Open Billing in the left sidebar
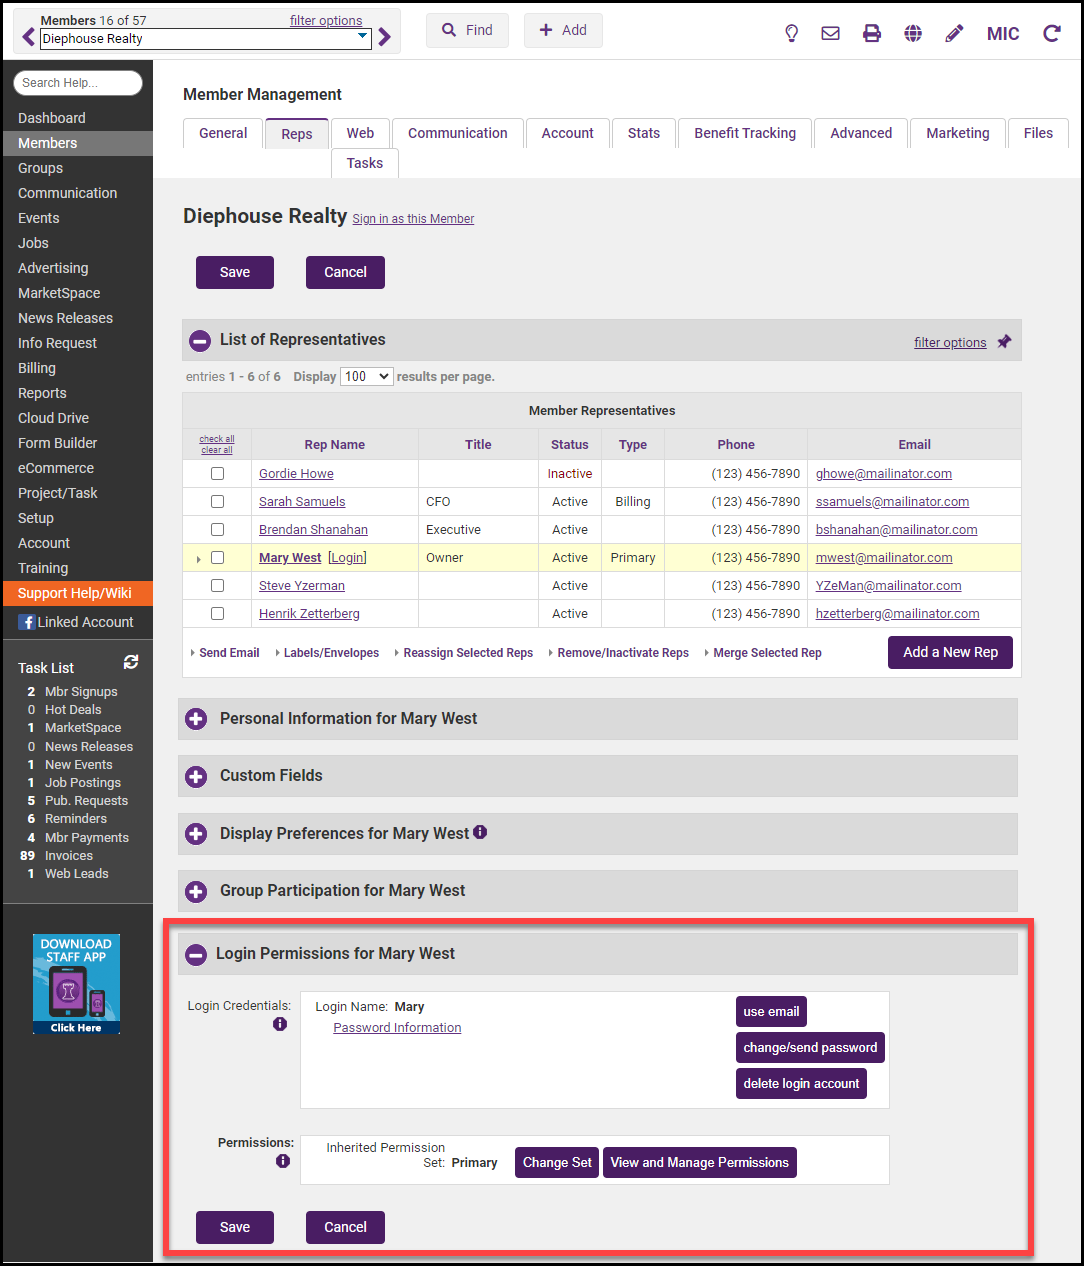Image resolution: width=1084 pixels, height=1266 pixels. tap(37, 368)
